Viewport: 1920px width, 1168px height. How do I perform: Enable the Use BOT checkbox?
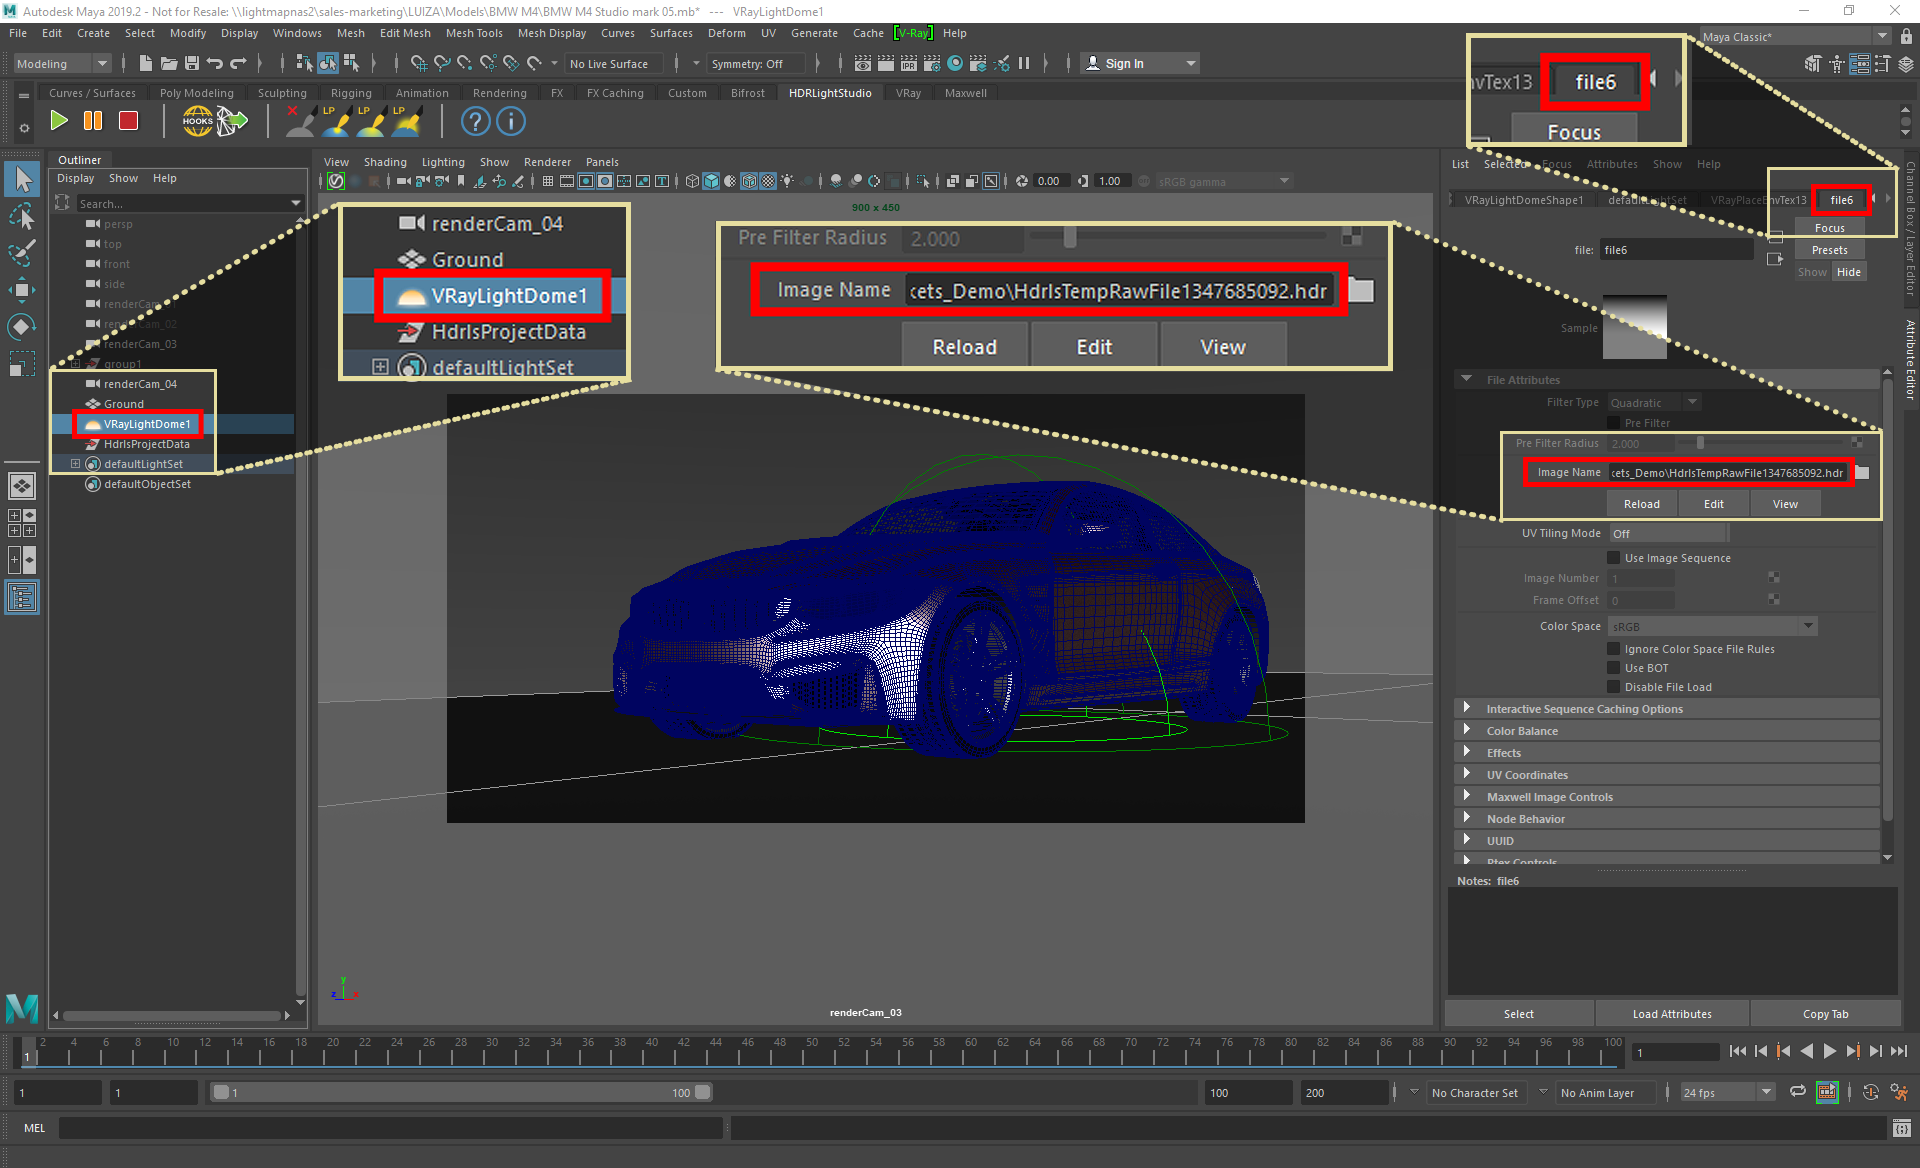(x=1613, y=668)
